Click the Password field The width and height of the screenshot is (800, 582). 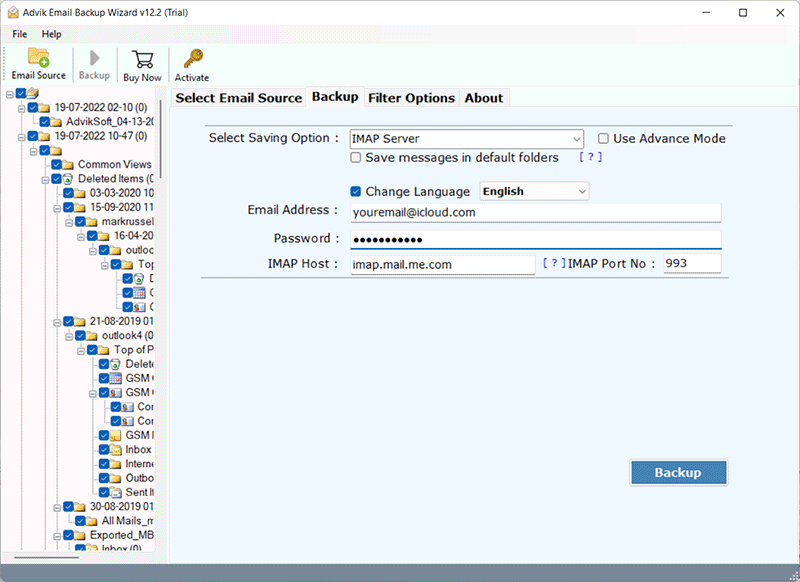[x=536, y=239]
